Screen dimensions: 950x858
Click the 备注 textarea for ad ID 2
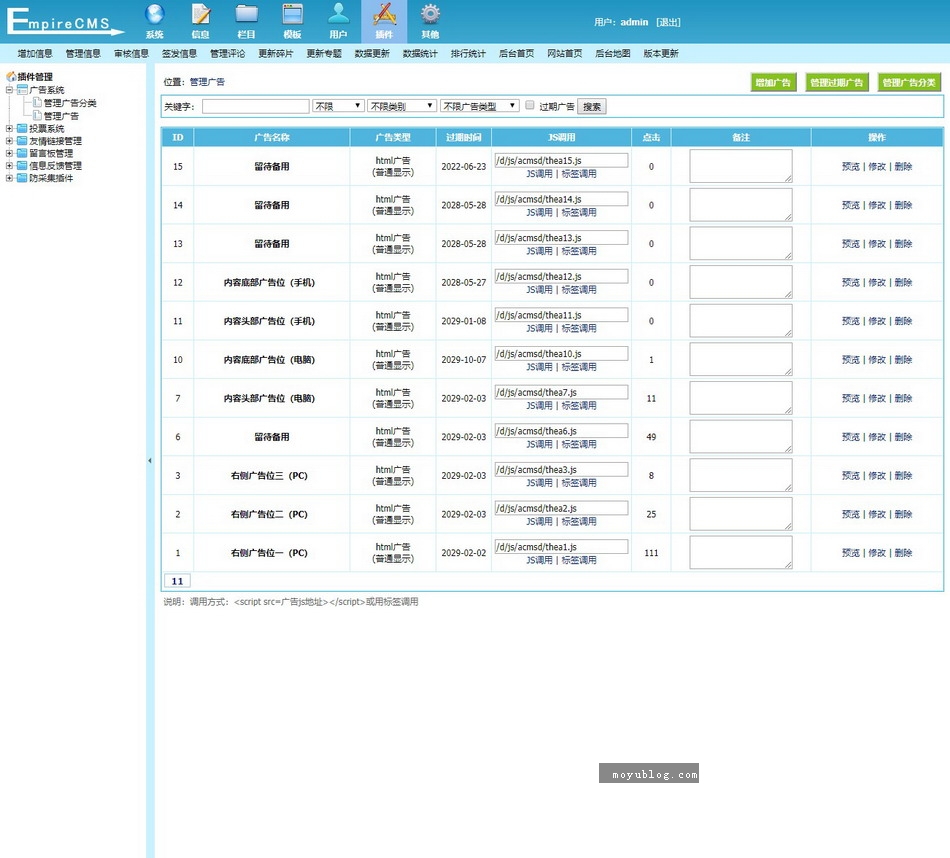coord(740,514)
